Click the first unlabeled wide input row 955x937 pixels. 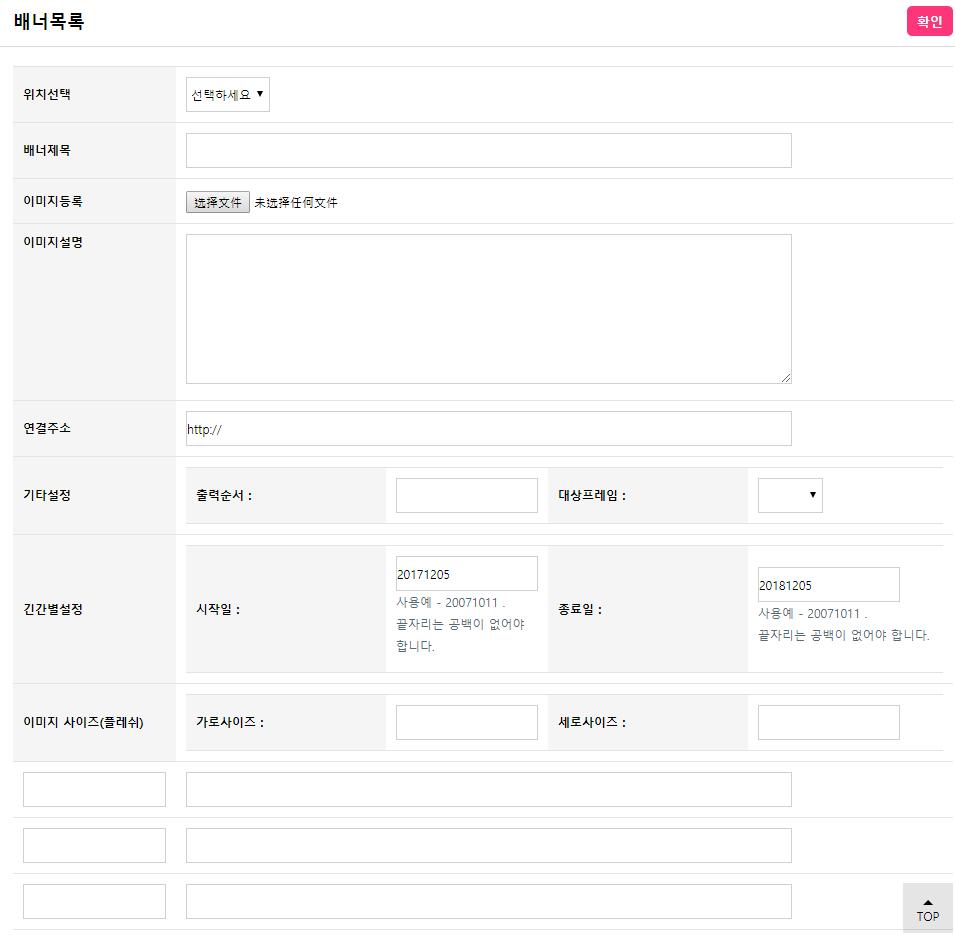488,789
